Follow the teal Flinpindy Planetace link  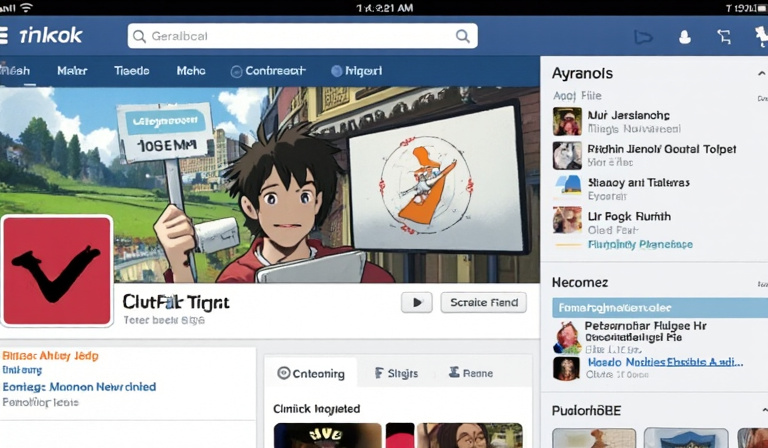click(x=640, y=244)
